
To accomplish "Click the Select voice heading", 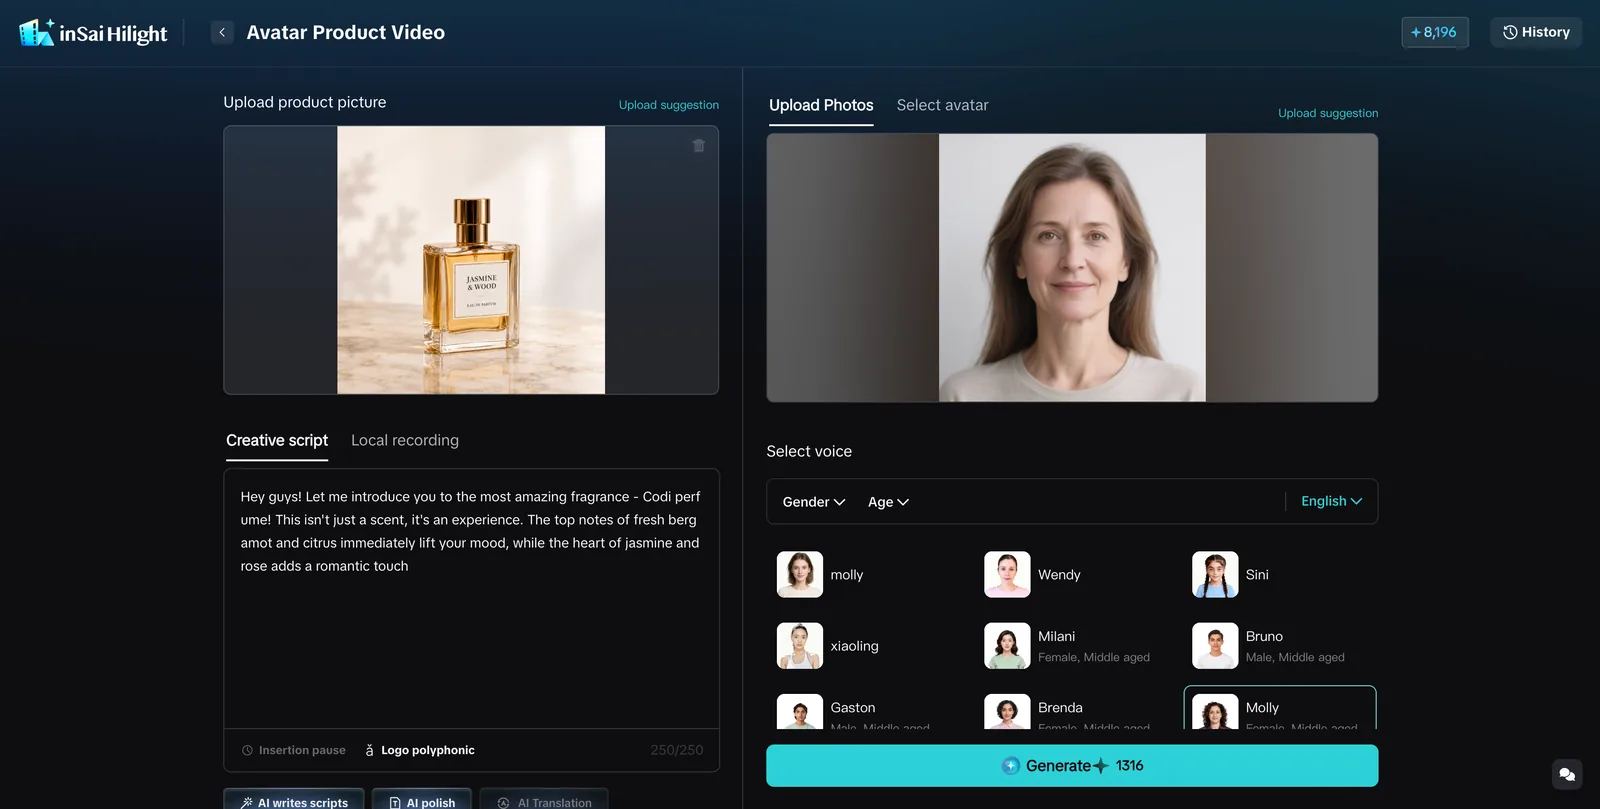I will (809, 452).
